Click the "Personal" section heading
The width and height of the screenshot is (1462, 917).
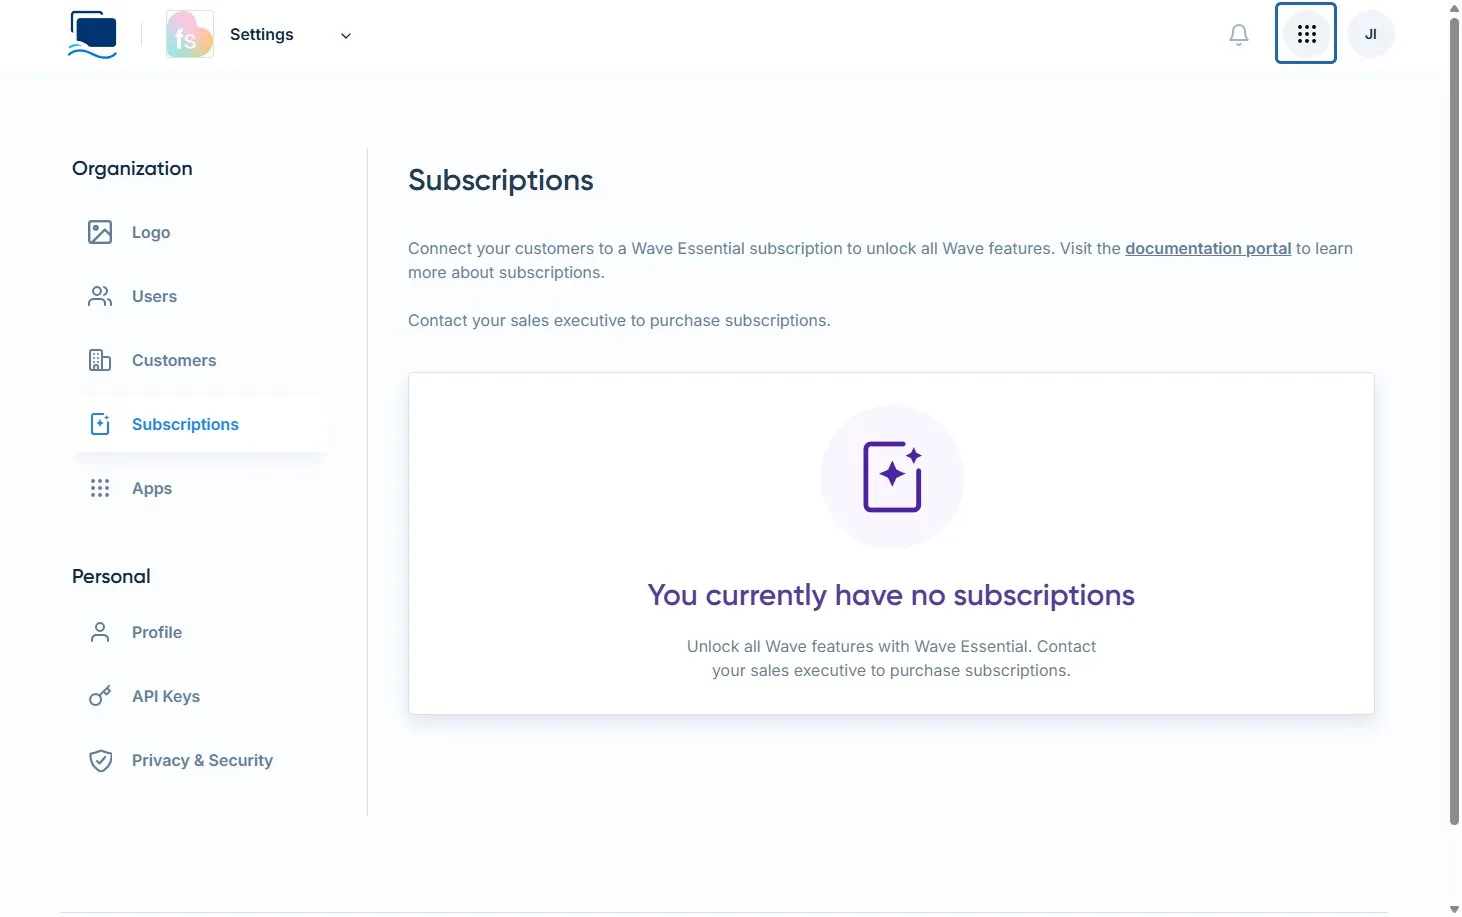[x=111, y=576]
